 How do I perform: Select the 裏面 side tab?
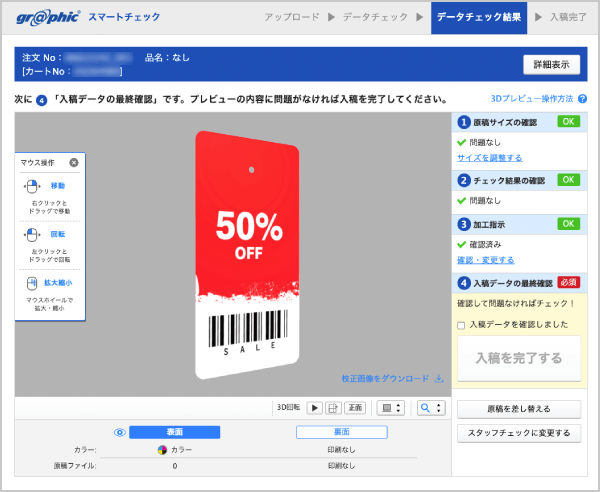(342, 432)
